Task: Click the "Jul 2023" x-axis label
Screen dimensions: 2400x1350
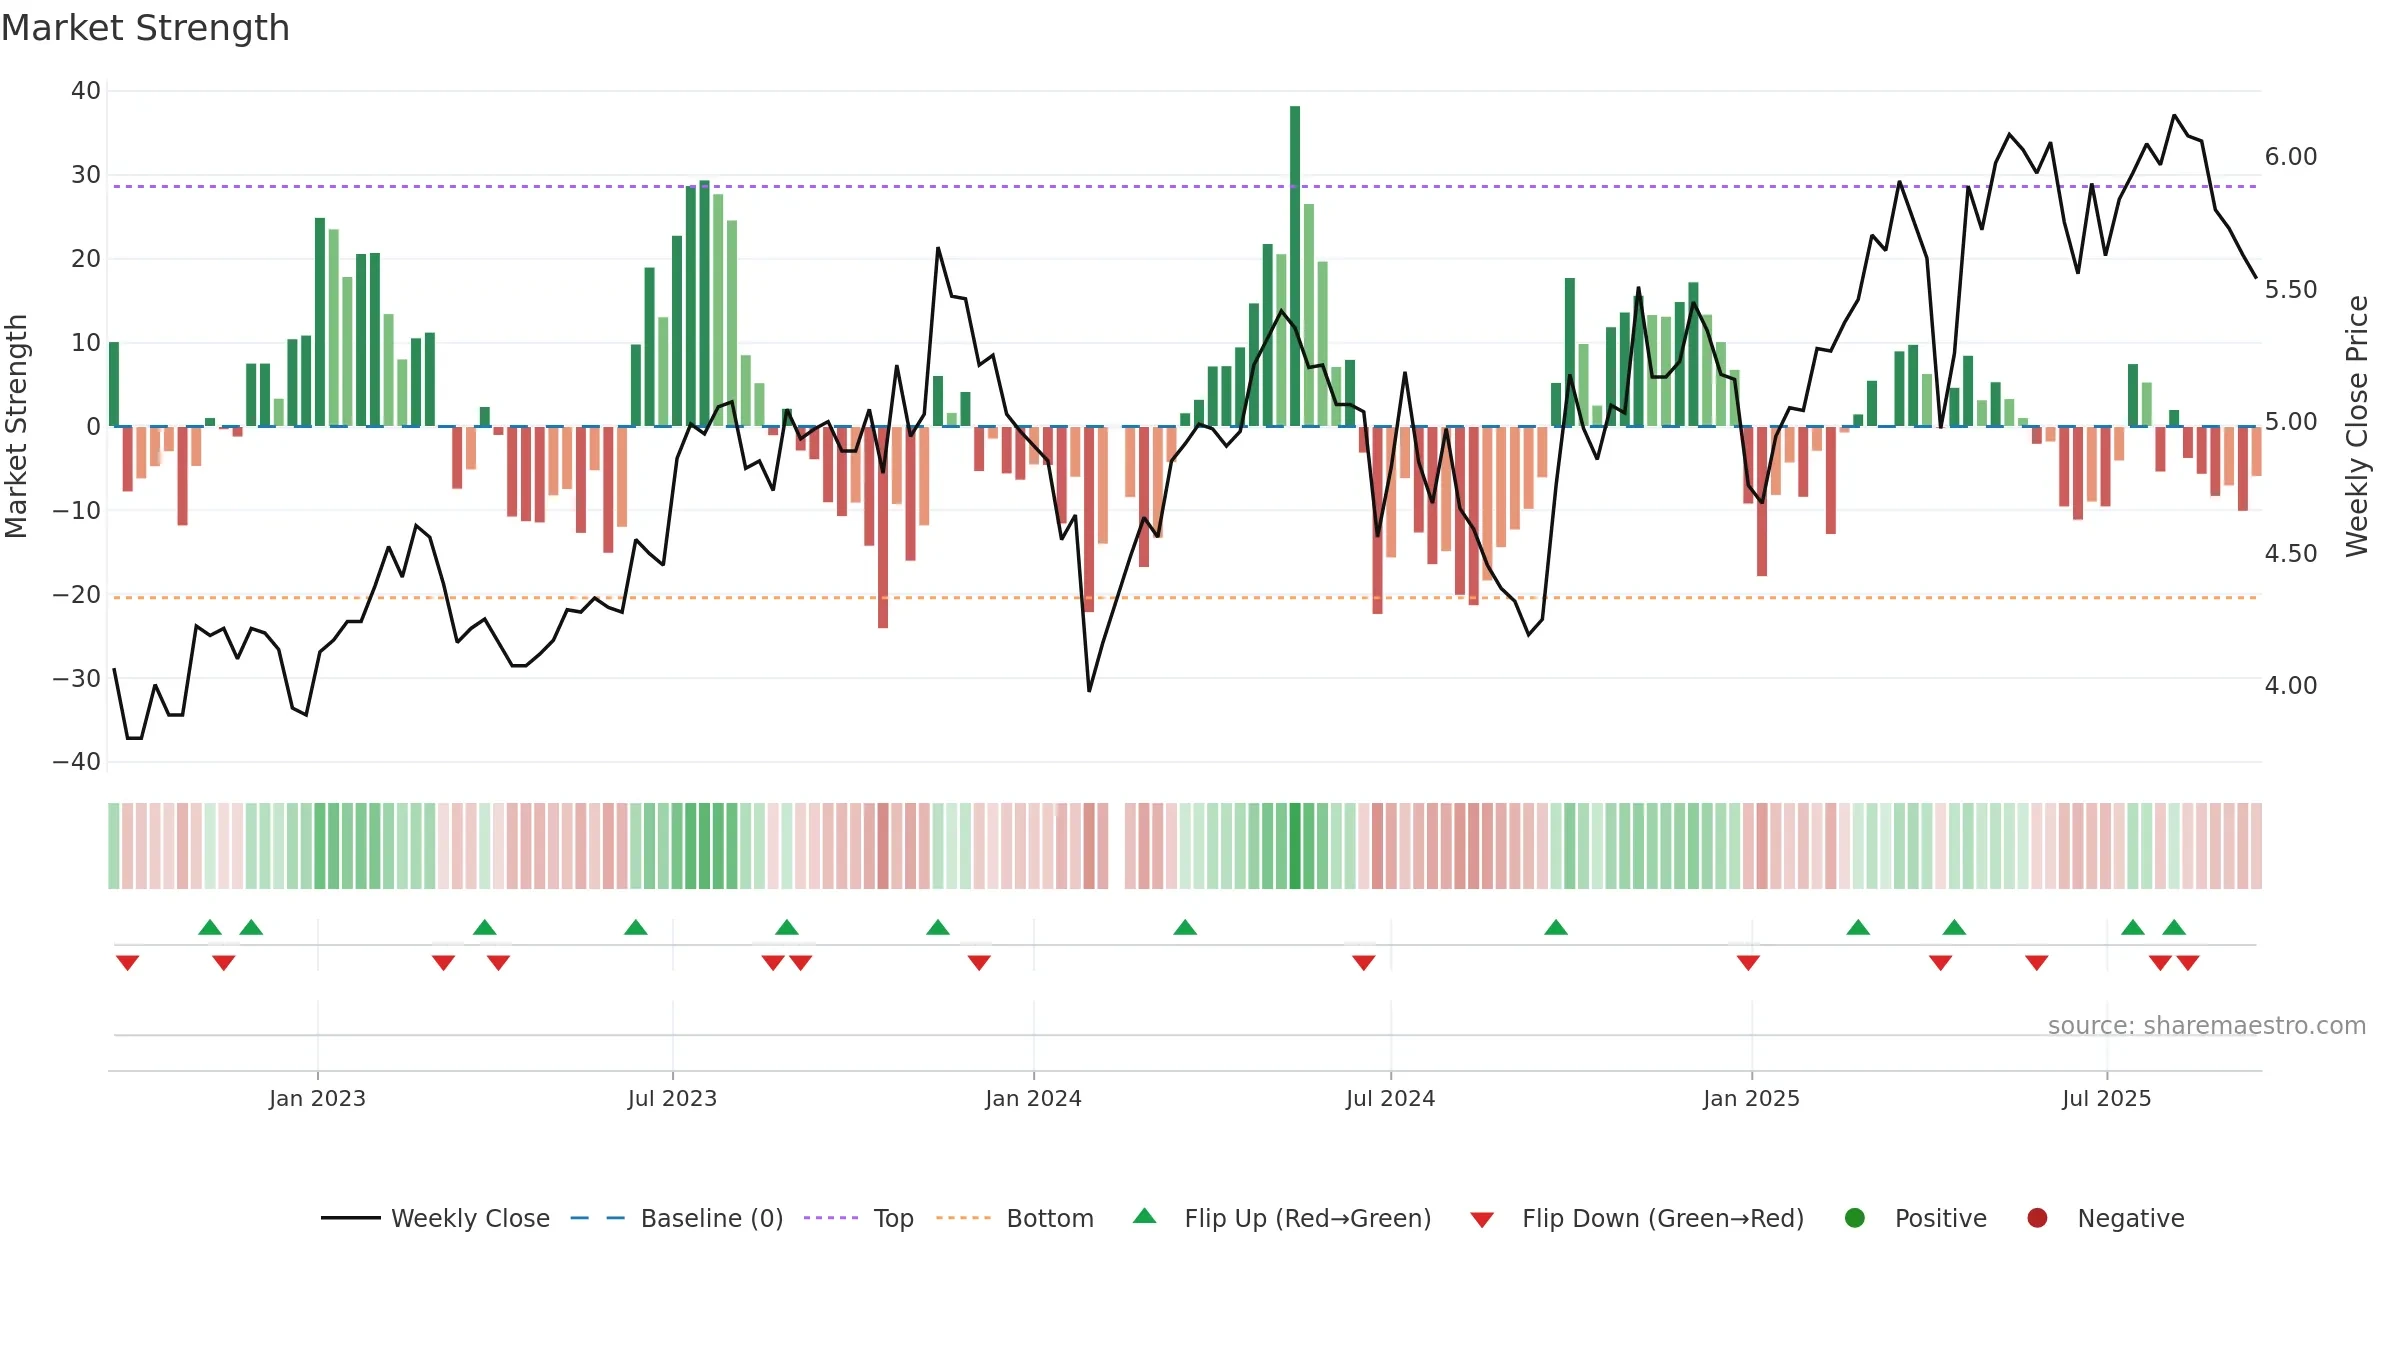Action: coord(672,1098)
